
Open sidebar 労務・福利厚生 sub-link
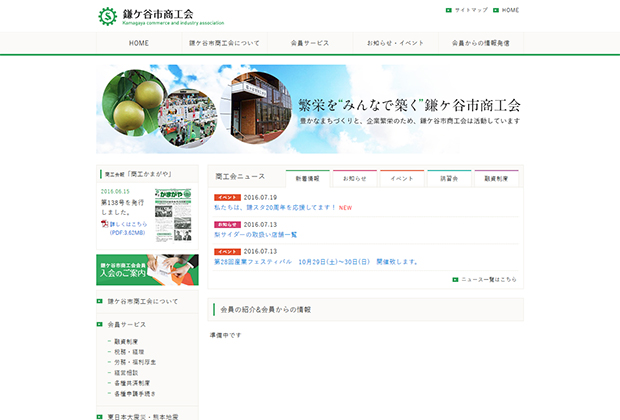pyautogui.click(x=135, y=362)
